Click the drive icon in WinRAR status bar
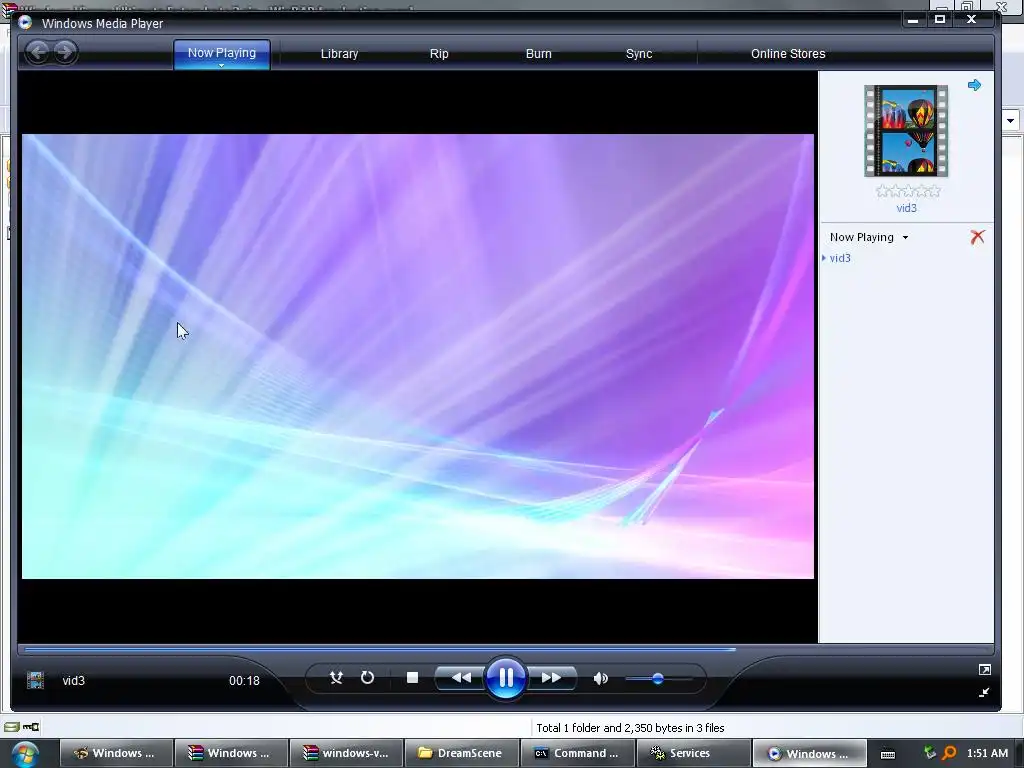 11,727
